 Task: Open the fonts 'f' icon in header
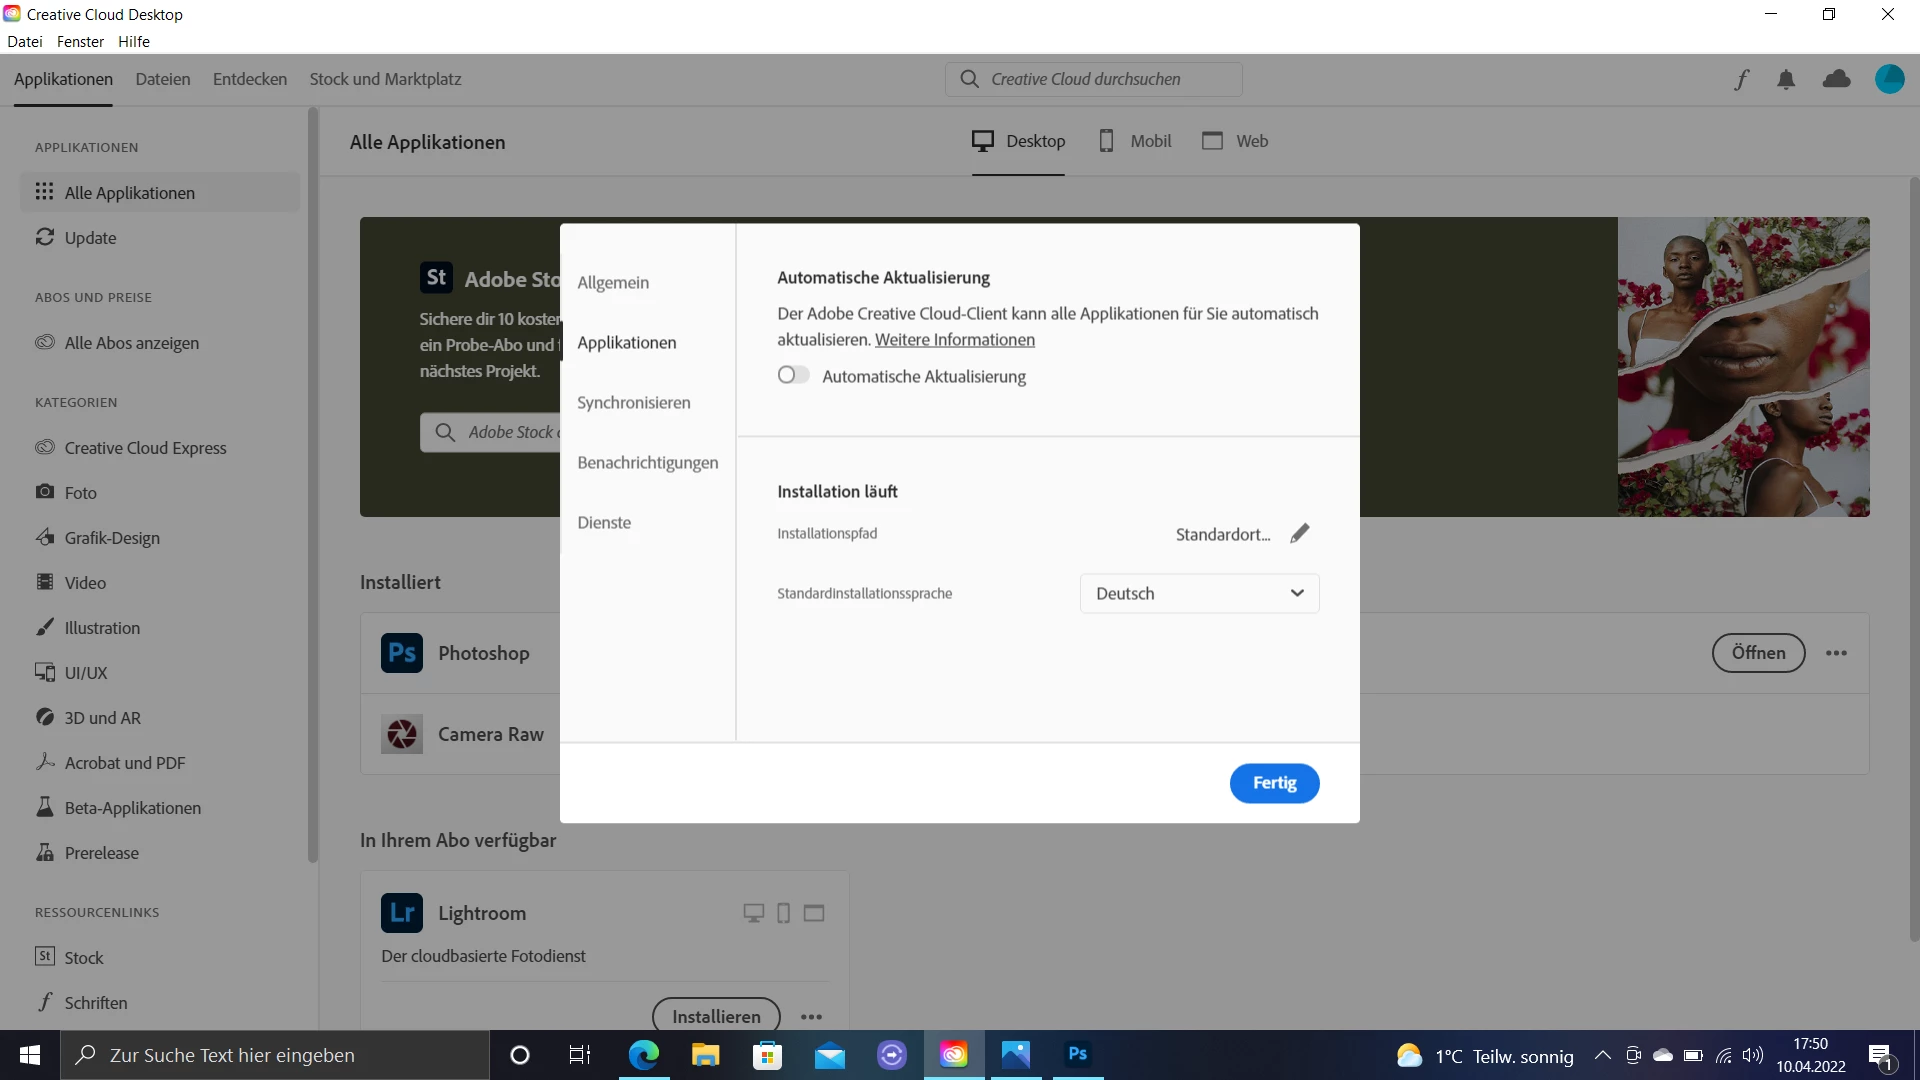tap(1741, 80)
